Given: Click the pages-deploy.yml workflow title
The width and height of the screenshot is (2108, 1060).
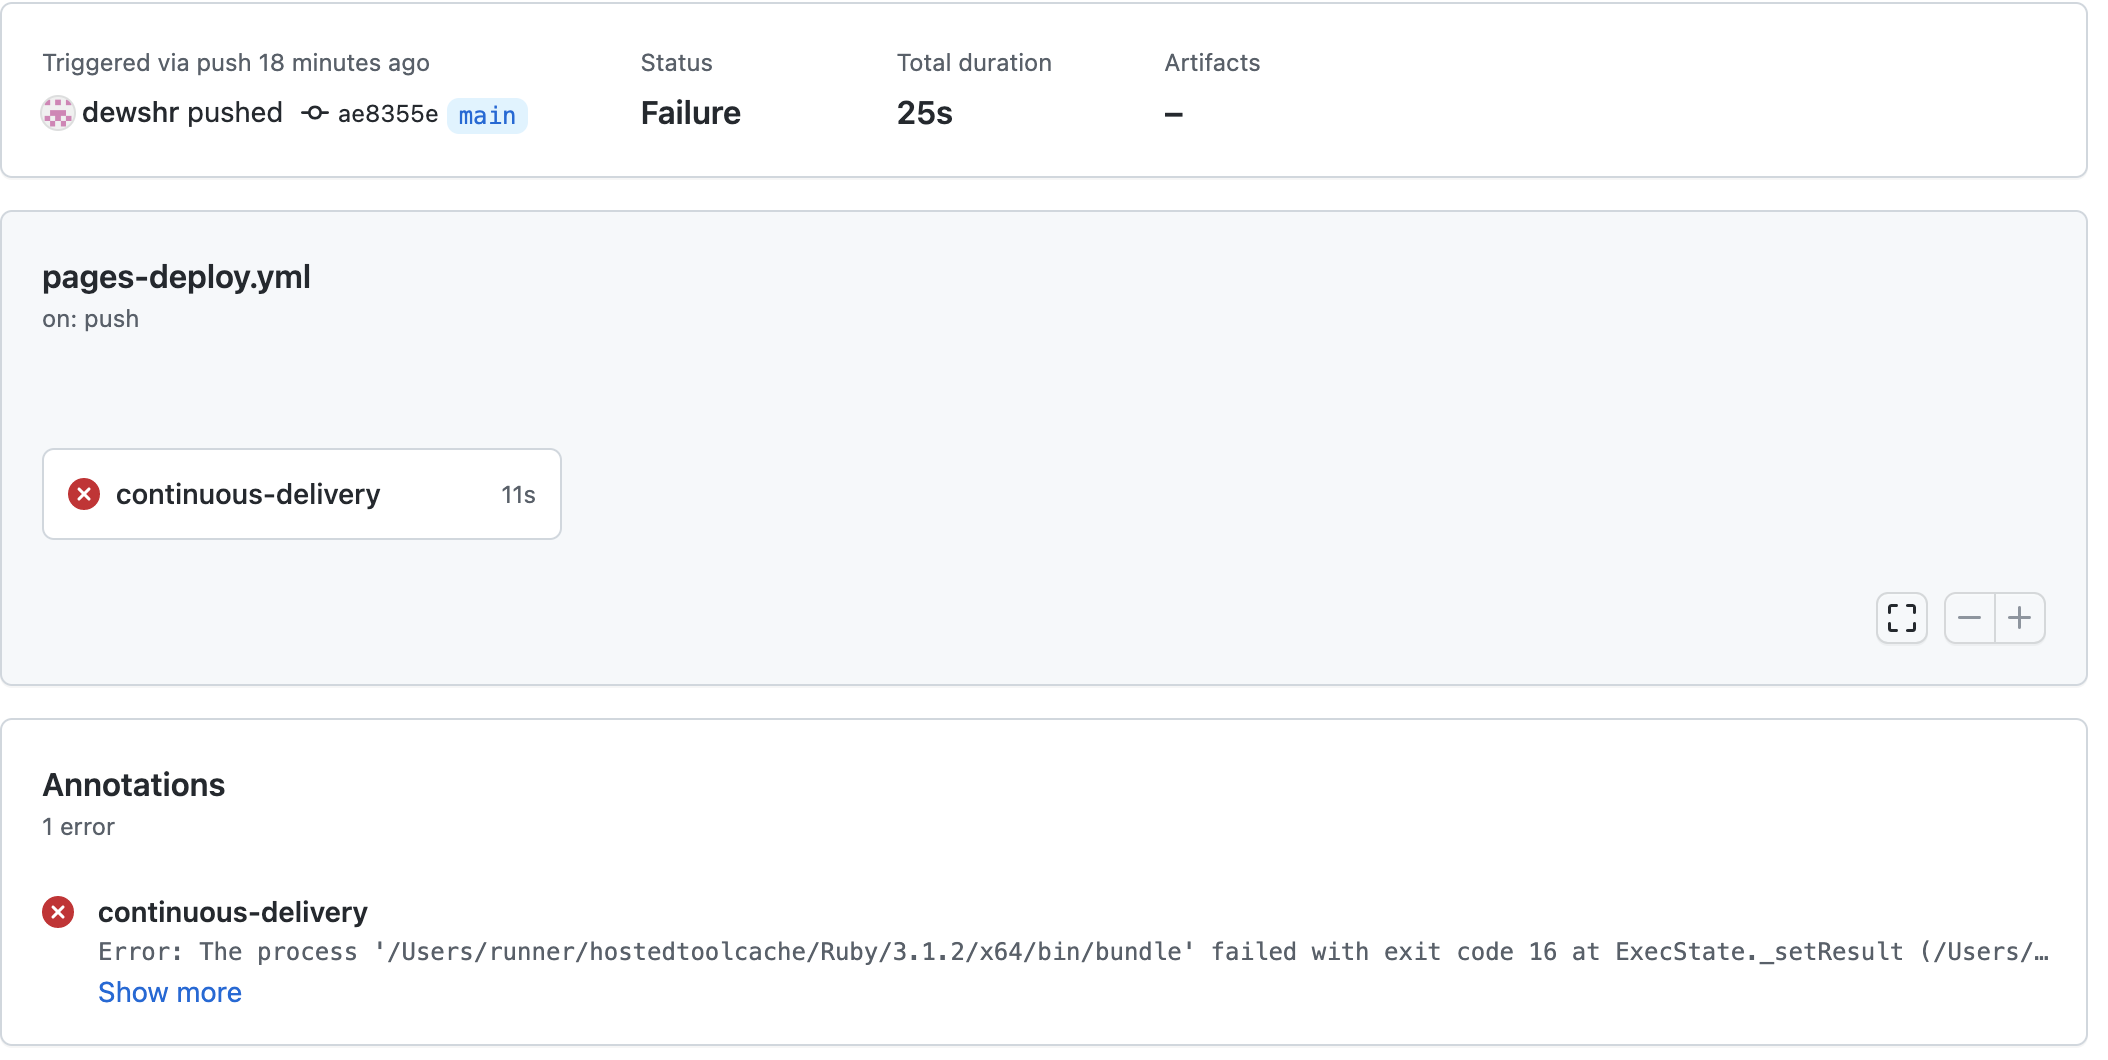Looking at the screenshot, I should 176,277.
